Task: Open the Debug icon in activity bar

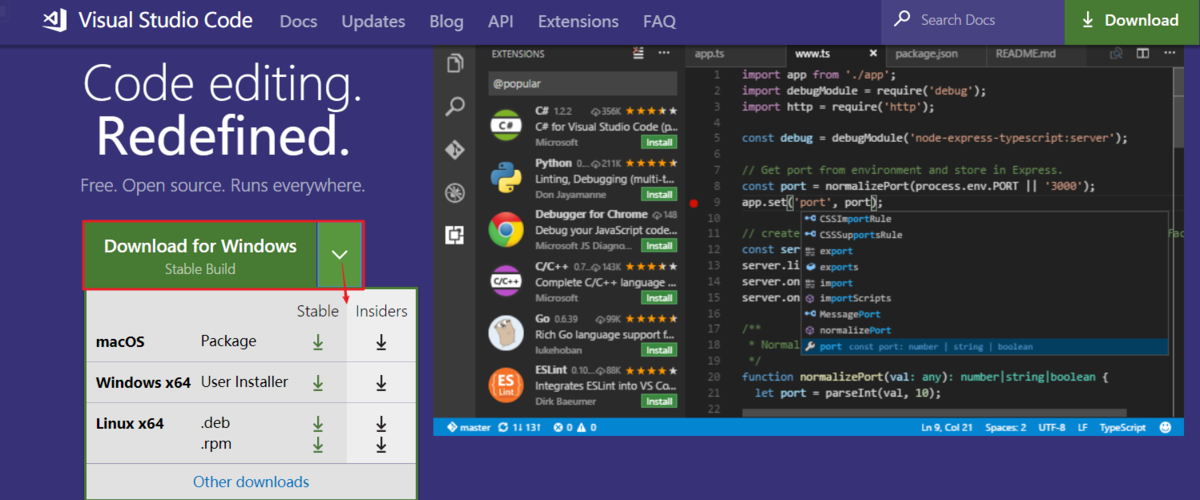Action: click(456, 192)
